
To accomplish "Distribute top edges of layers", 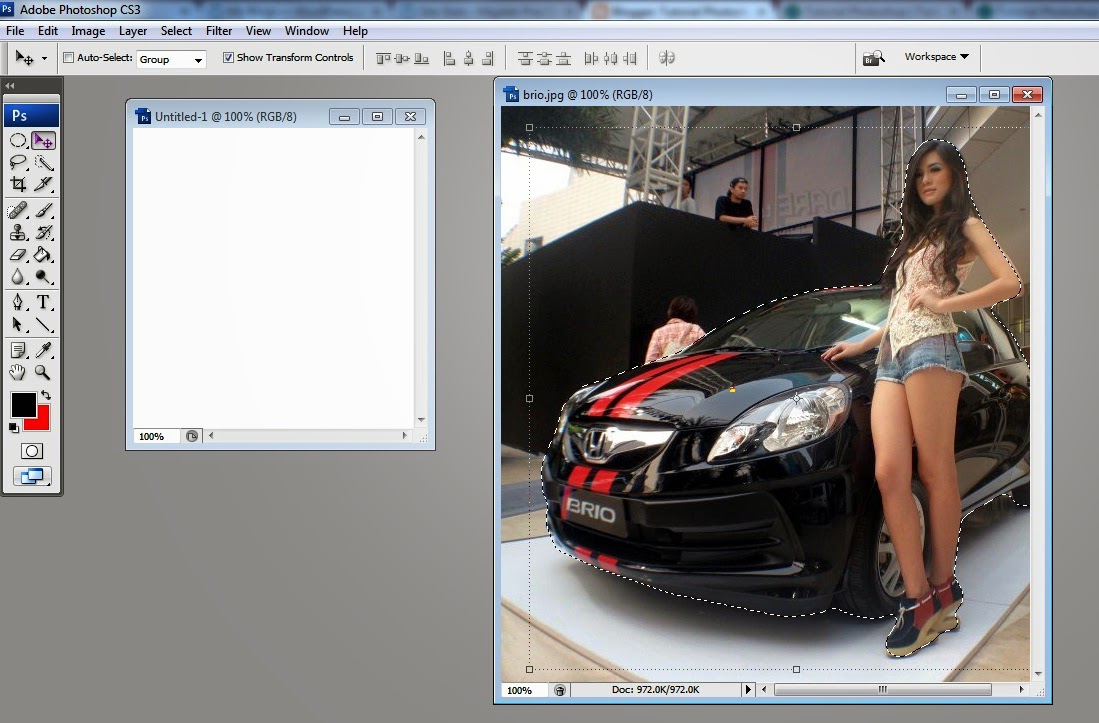I will [525, 58].
